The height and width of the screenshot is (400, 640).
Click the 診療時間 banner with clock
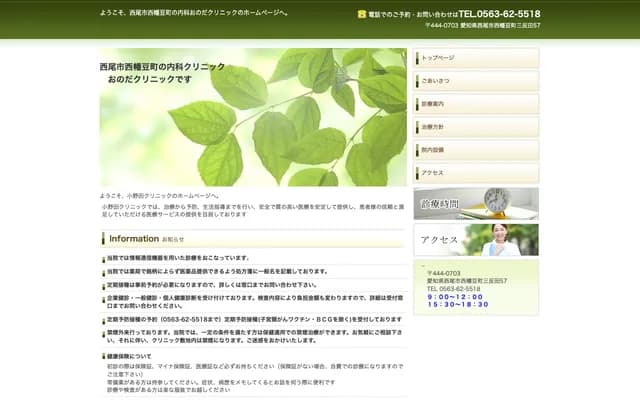(x=476, y=203)
